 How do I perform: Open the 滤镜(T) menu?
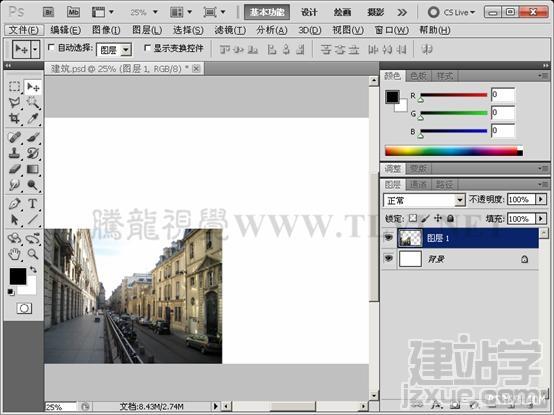click(230, 30)
